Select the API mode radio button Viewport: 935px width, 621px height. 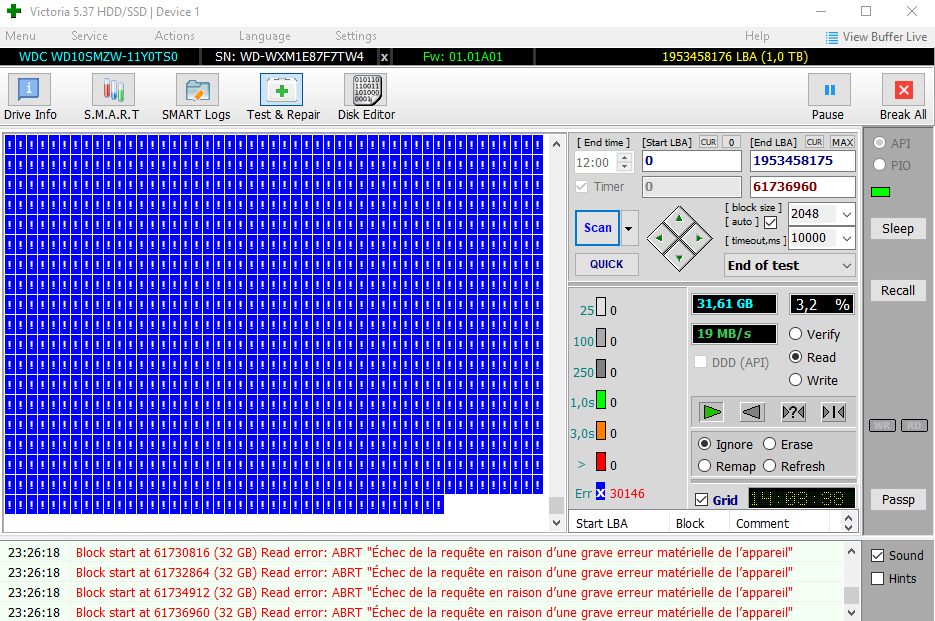(x=879, y=143)
